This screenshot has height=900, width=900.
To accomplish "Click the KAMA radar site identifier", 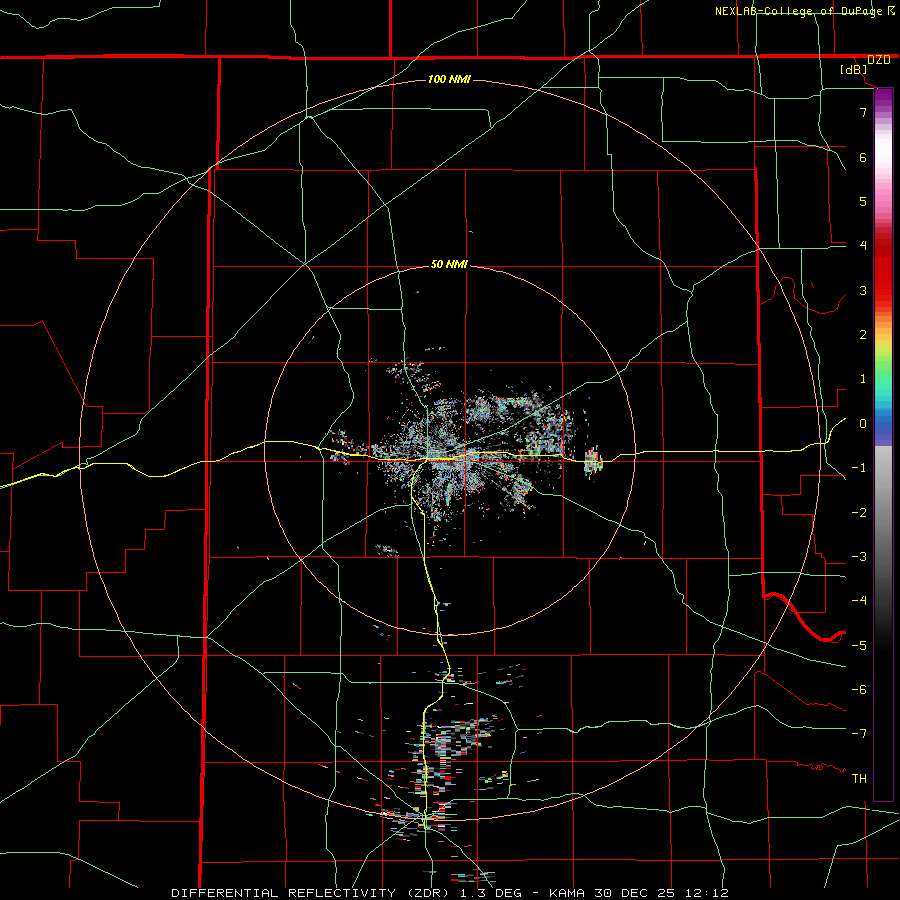I will coord(568,893).
